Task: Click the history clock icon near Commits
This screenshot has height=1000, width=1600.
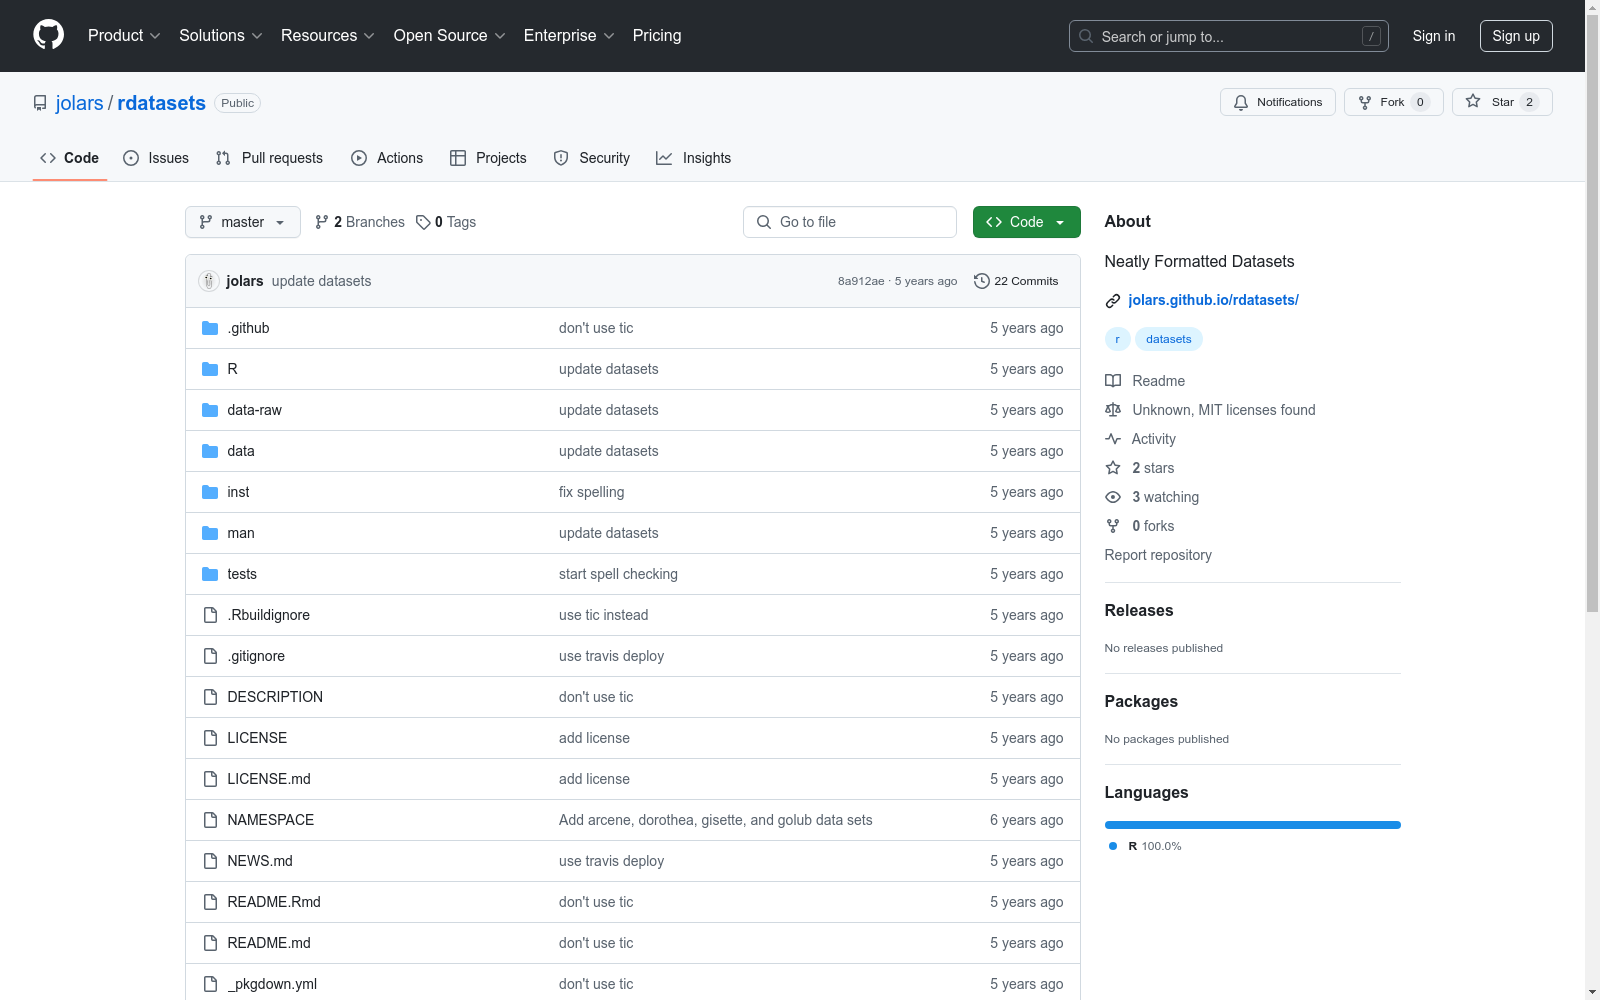Action: click(x=982, y=281)
